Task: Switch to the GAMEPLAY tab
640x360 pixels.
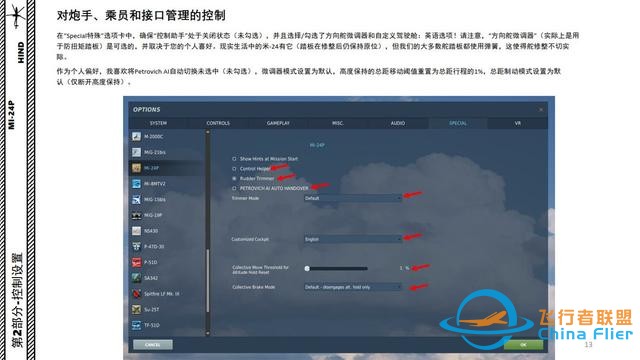Action: pyautogui.click(x=278, y=123)
